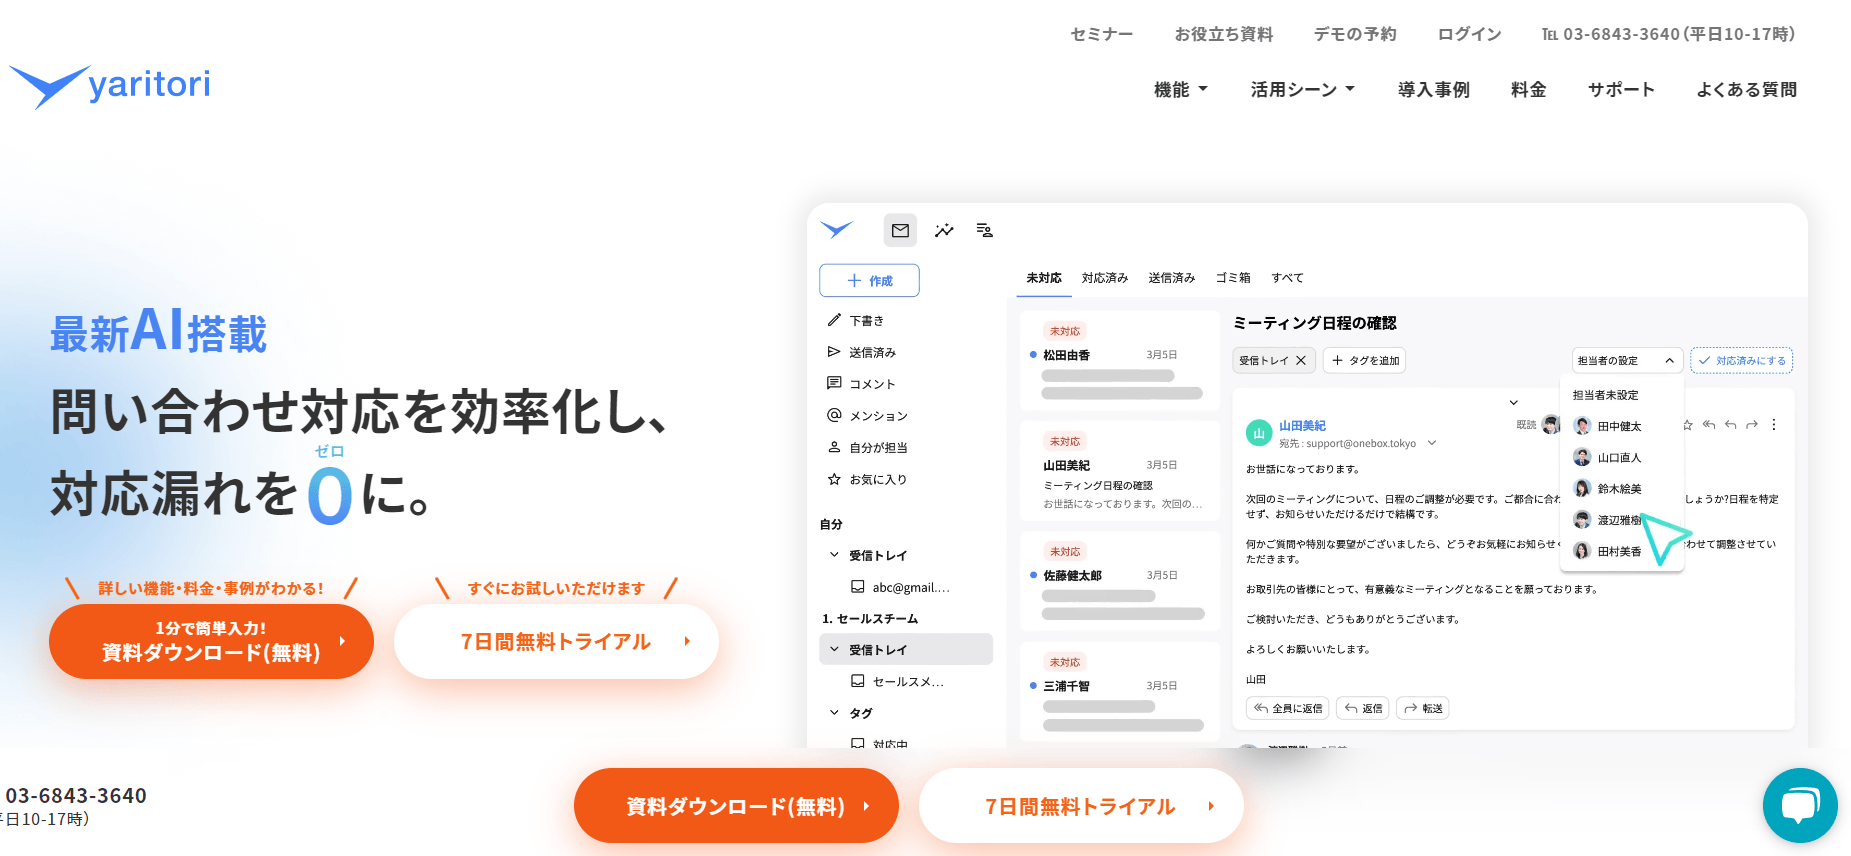The width and height of the screenshot is (1851, 856).
Task: Click the search list icon in mockup
Action: point(985,231)
